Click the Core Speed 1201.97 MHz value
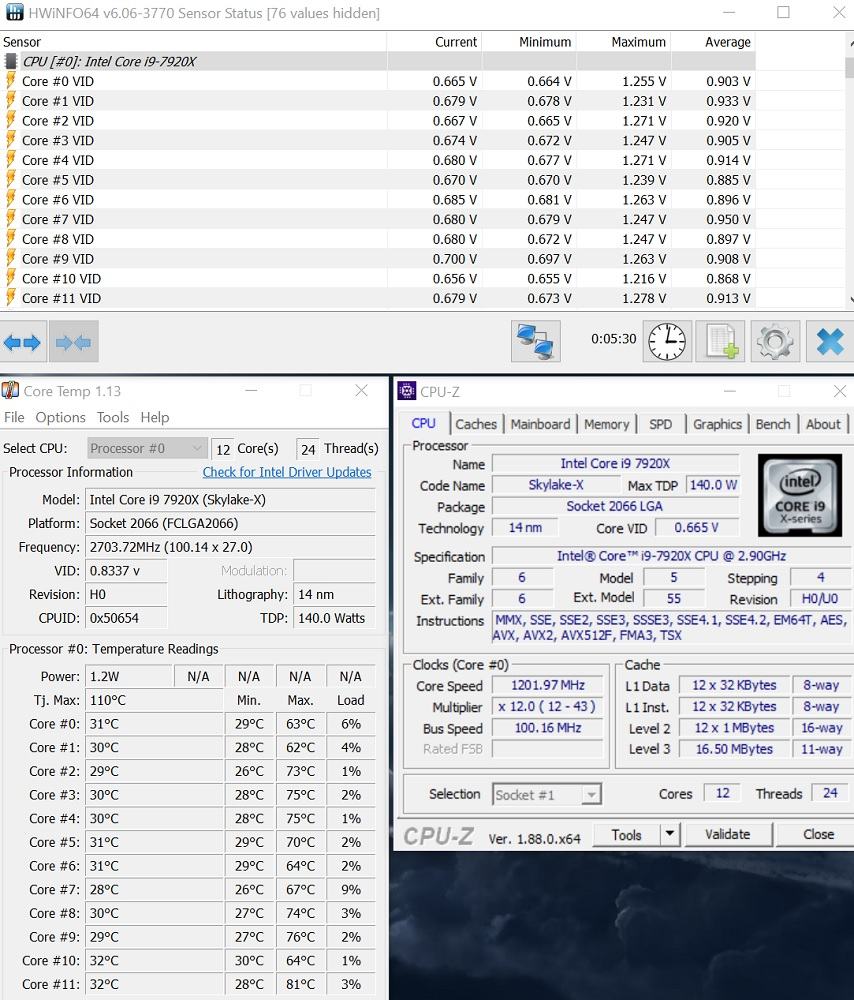This screenshot has width=854, height=1000. [547, 686]
